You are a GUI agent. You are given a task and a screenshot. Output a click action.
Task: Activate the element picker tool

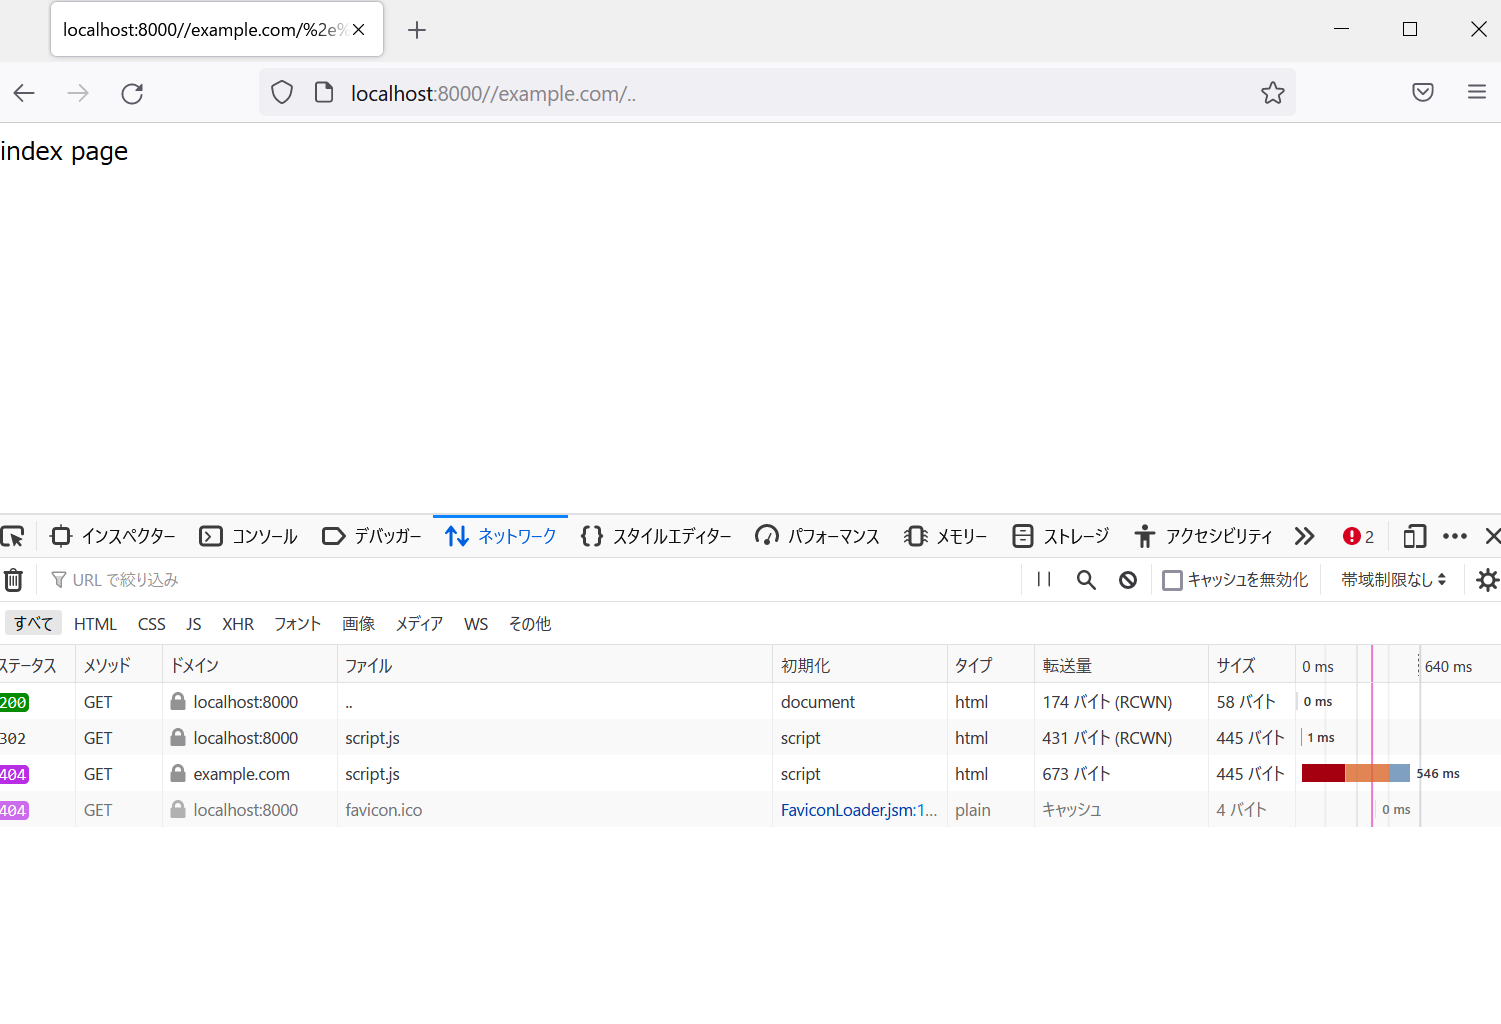[x=13, y=537]
